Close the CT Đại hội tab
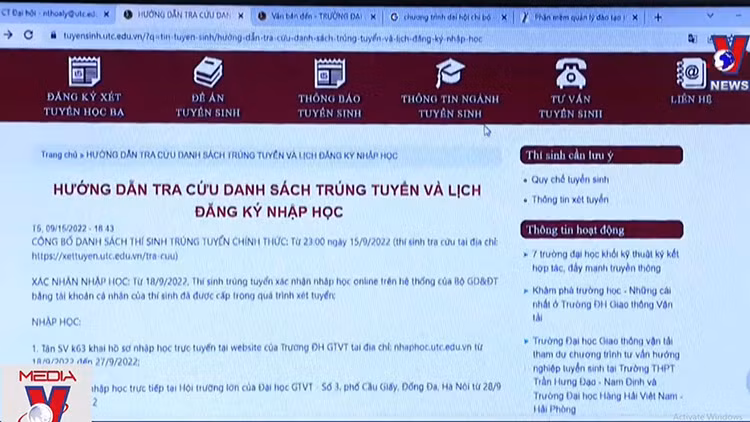The image size is (750, 422). (x=107, y=14)
